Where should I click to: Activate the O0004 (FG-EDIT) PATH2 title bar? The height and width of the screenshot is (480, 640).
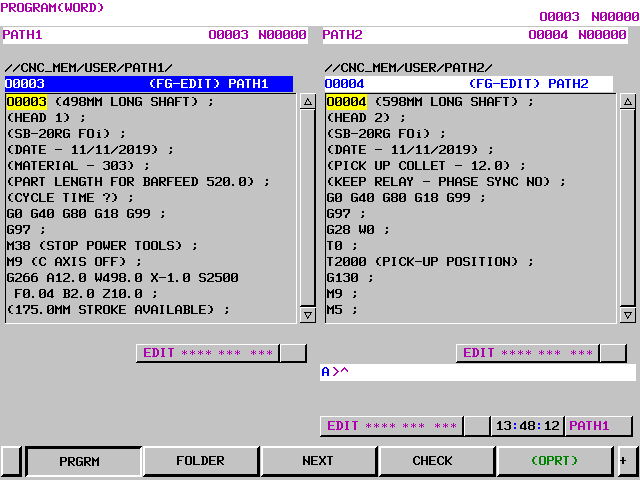coord(462,84)
